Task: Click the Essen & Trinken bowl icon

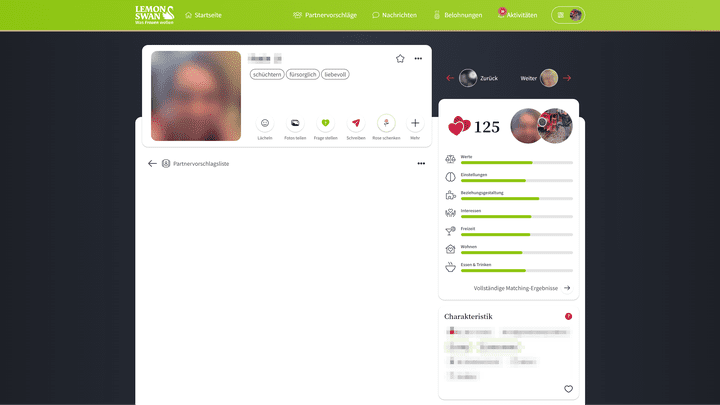Action: tap(450, 267)
